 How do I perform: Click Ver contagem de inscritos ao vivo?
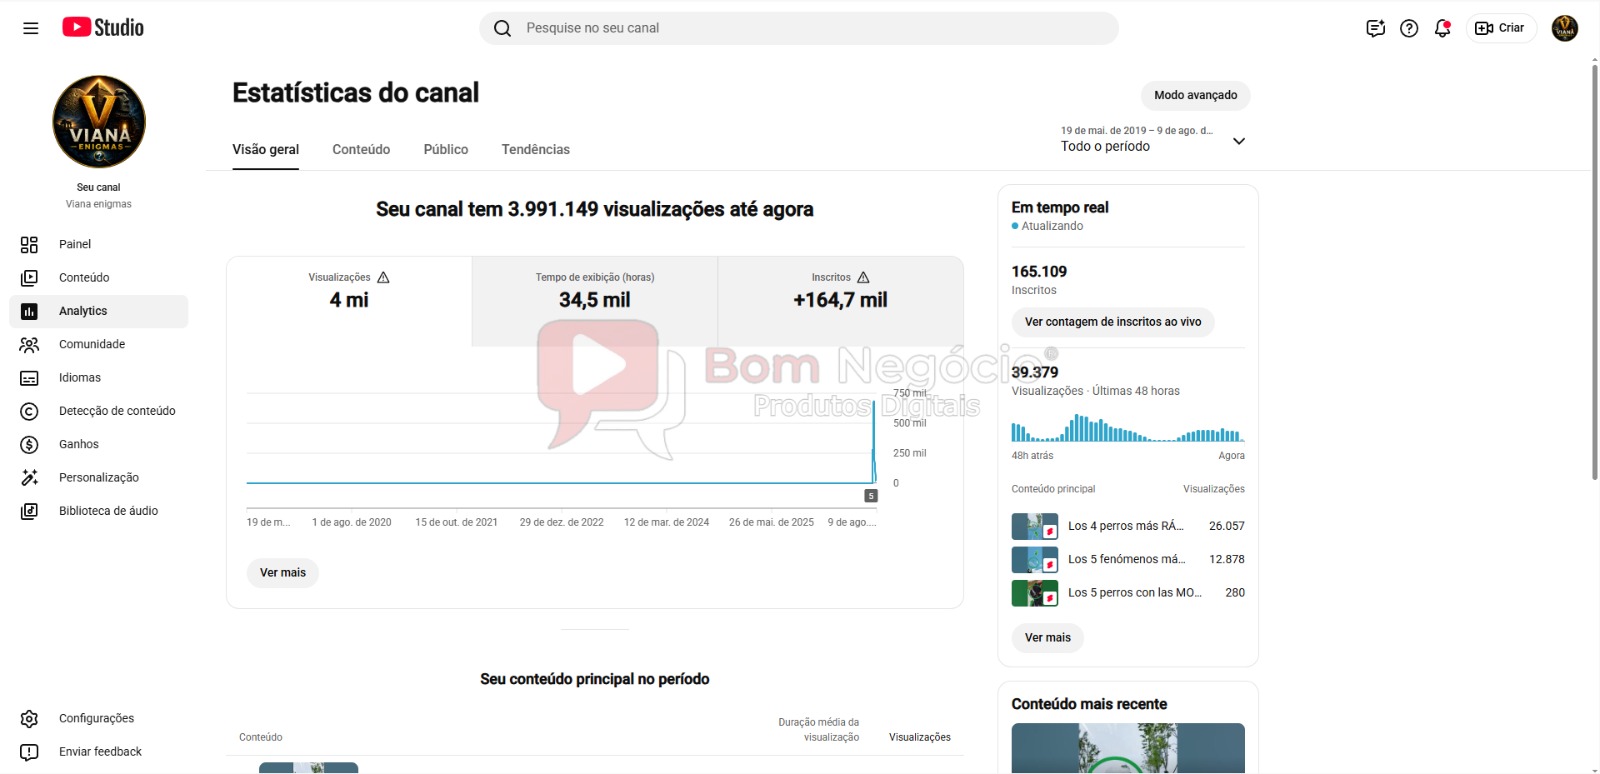[1113, 322]
